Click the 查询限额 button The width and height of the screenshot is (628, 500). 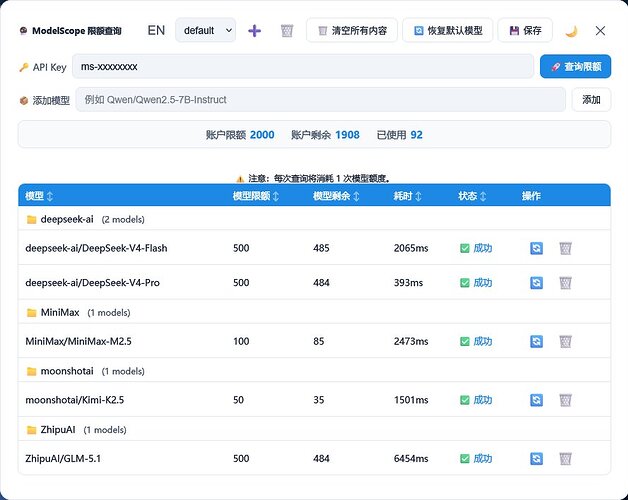click(576, 67)
